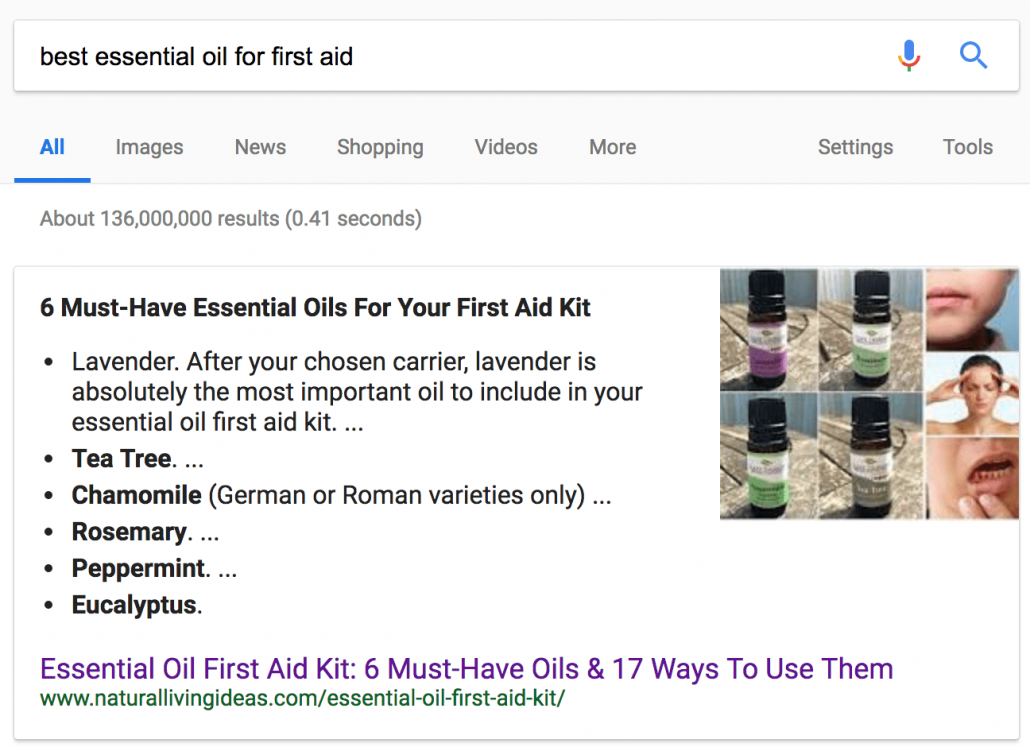Image resolution: width=1030 pixels, height=747 pixels.
Task: Open the News tab
Action: [x=260, y=147]
